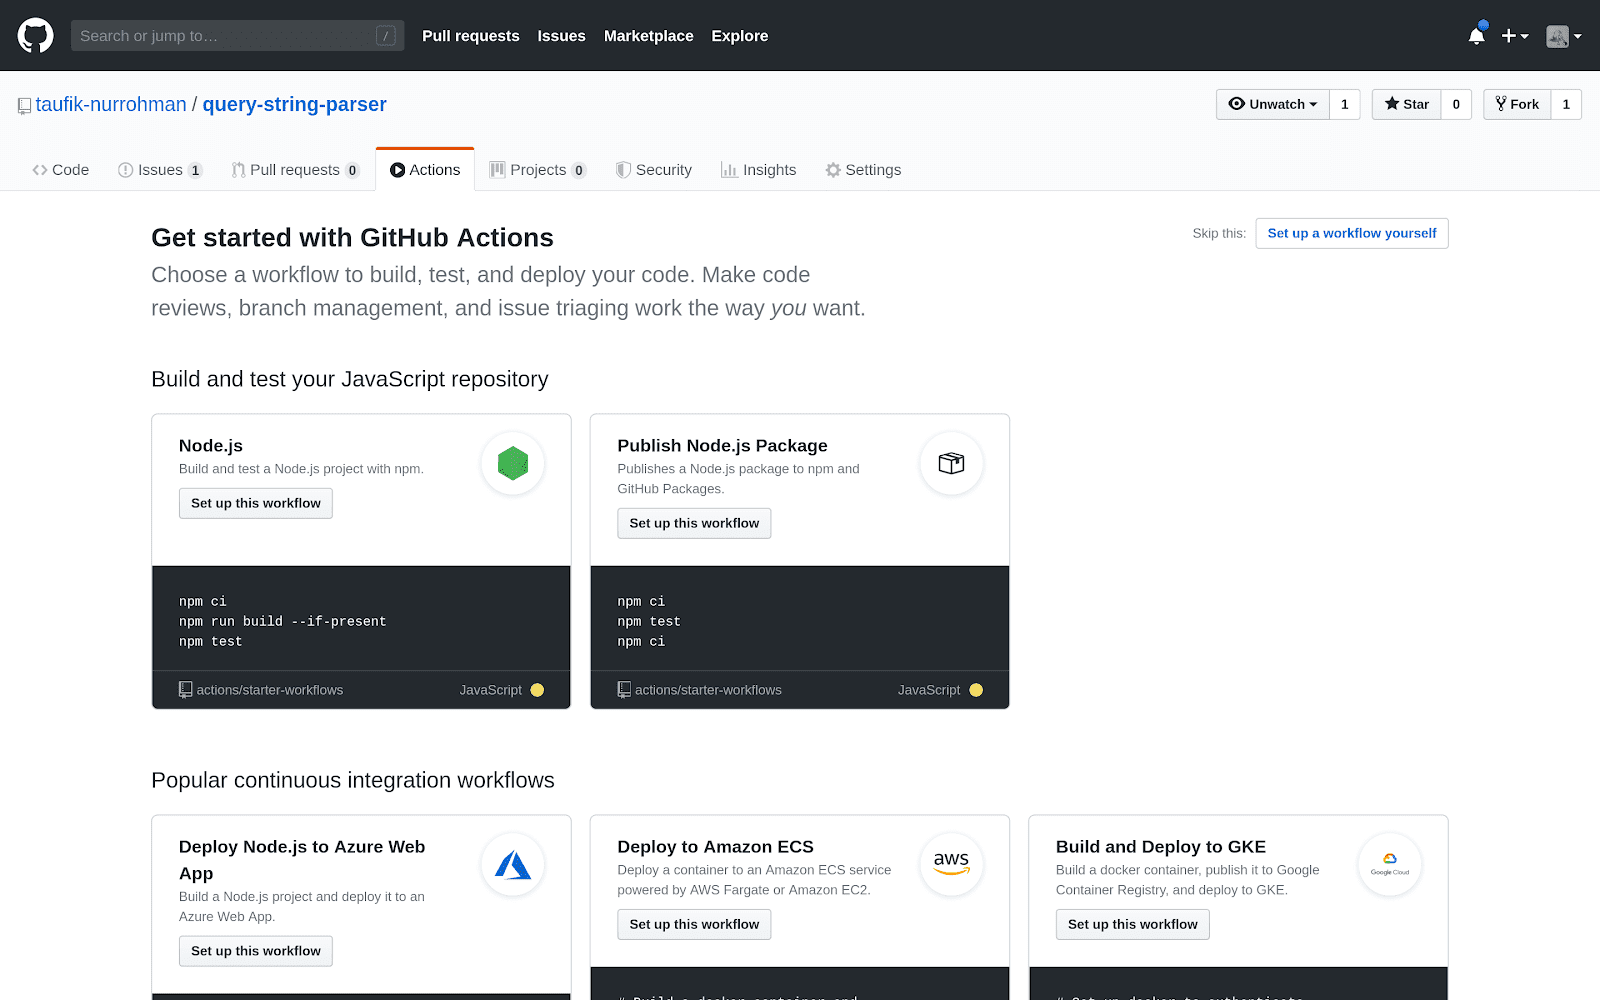The image size is (1600, 1000).
Task: Click Set up a workflow yourself
Action: click(1352, 233)
